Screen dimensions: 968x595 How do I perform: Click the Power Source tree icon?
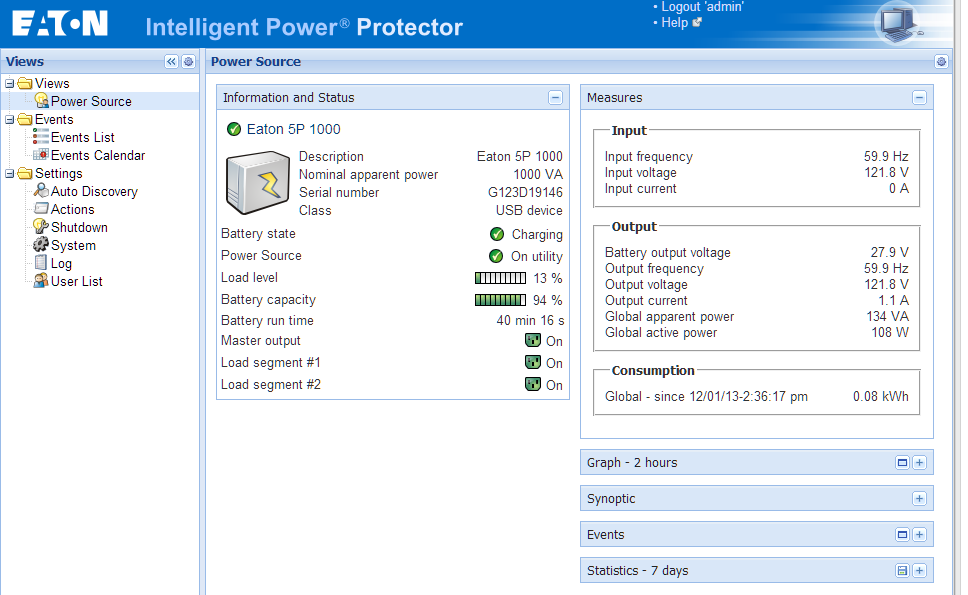pos(41,101)
